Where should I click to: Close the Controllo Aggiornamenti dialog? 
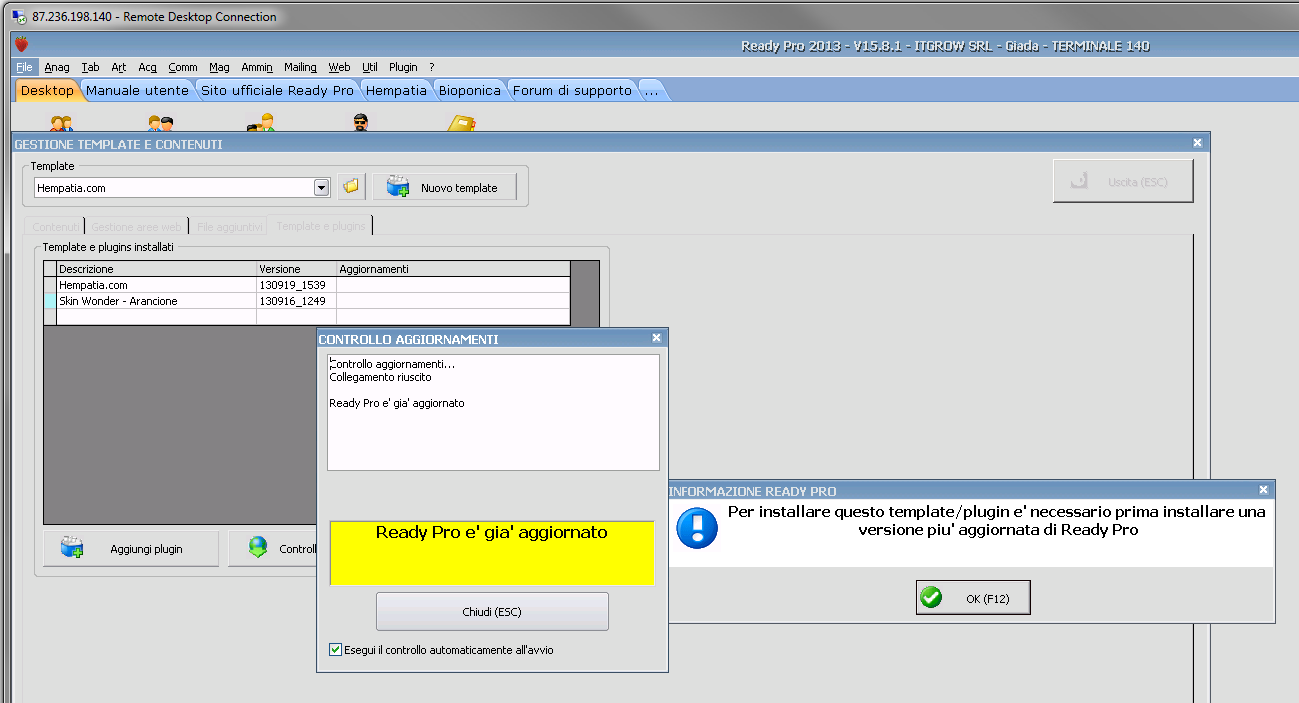pos(656,339)
